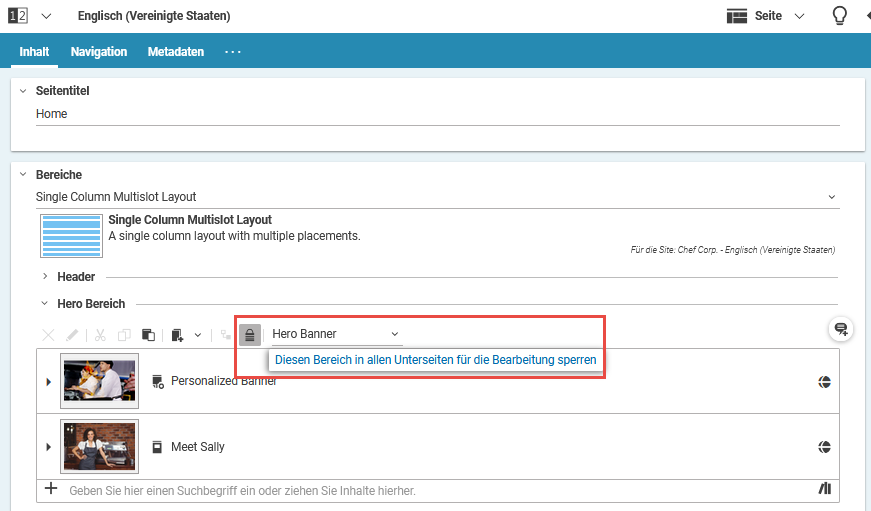Open the library icon beside search field
The height and width of the screenshot is (511, 871).
[x=825, y=489]
